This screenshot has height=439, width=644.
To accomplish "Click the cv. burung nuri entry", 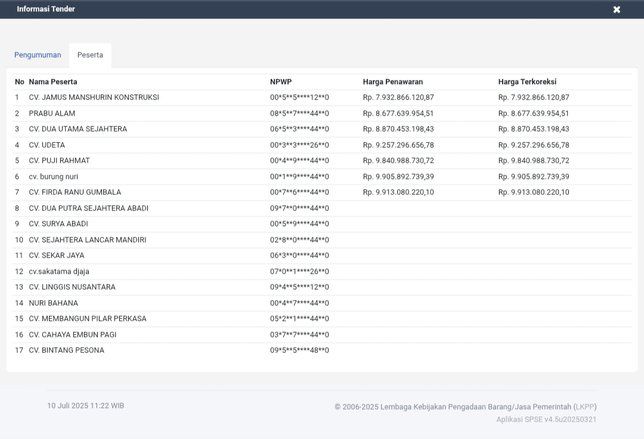I will point(53,176).
